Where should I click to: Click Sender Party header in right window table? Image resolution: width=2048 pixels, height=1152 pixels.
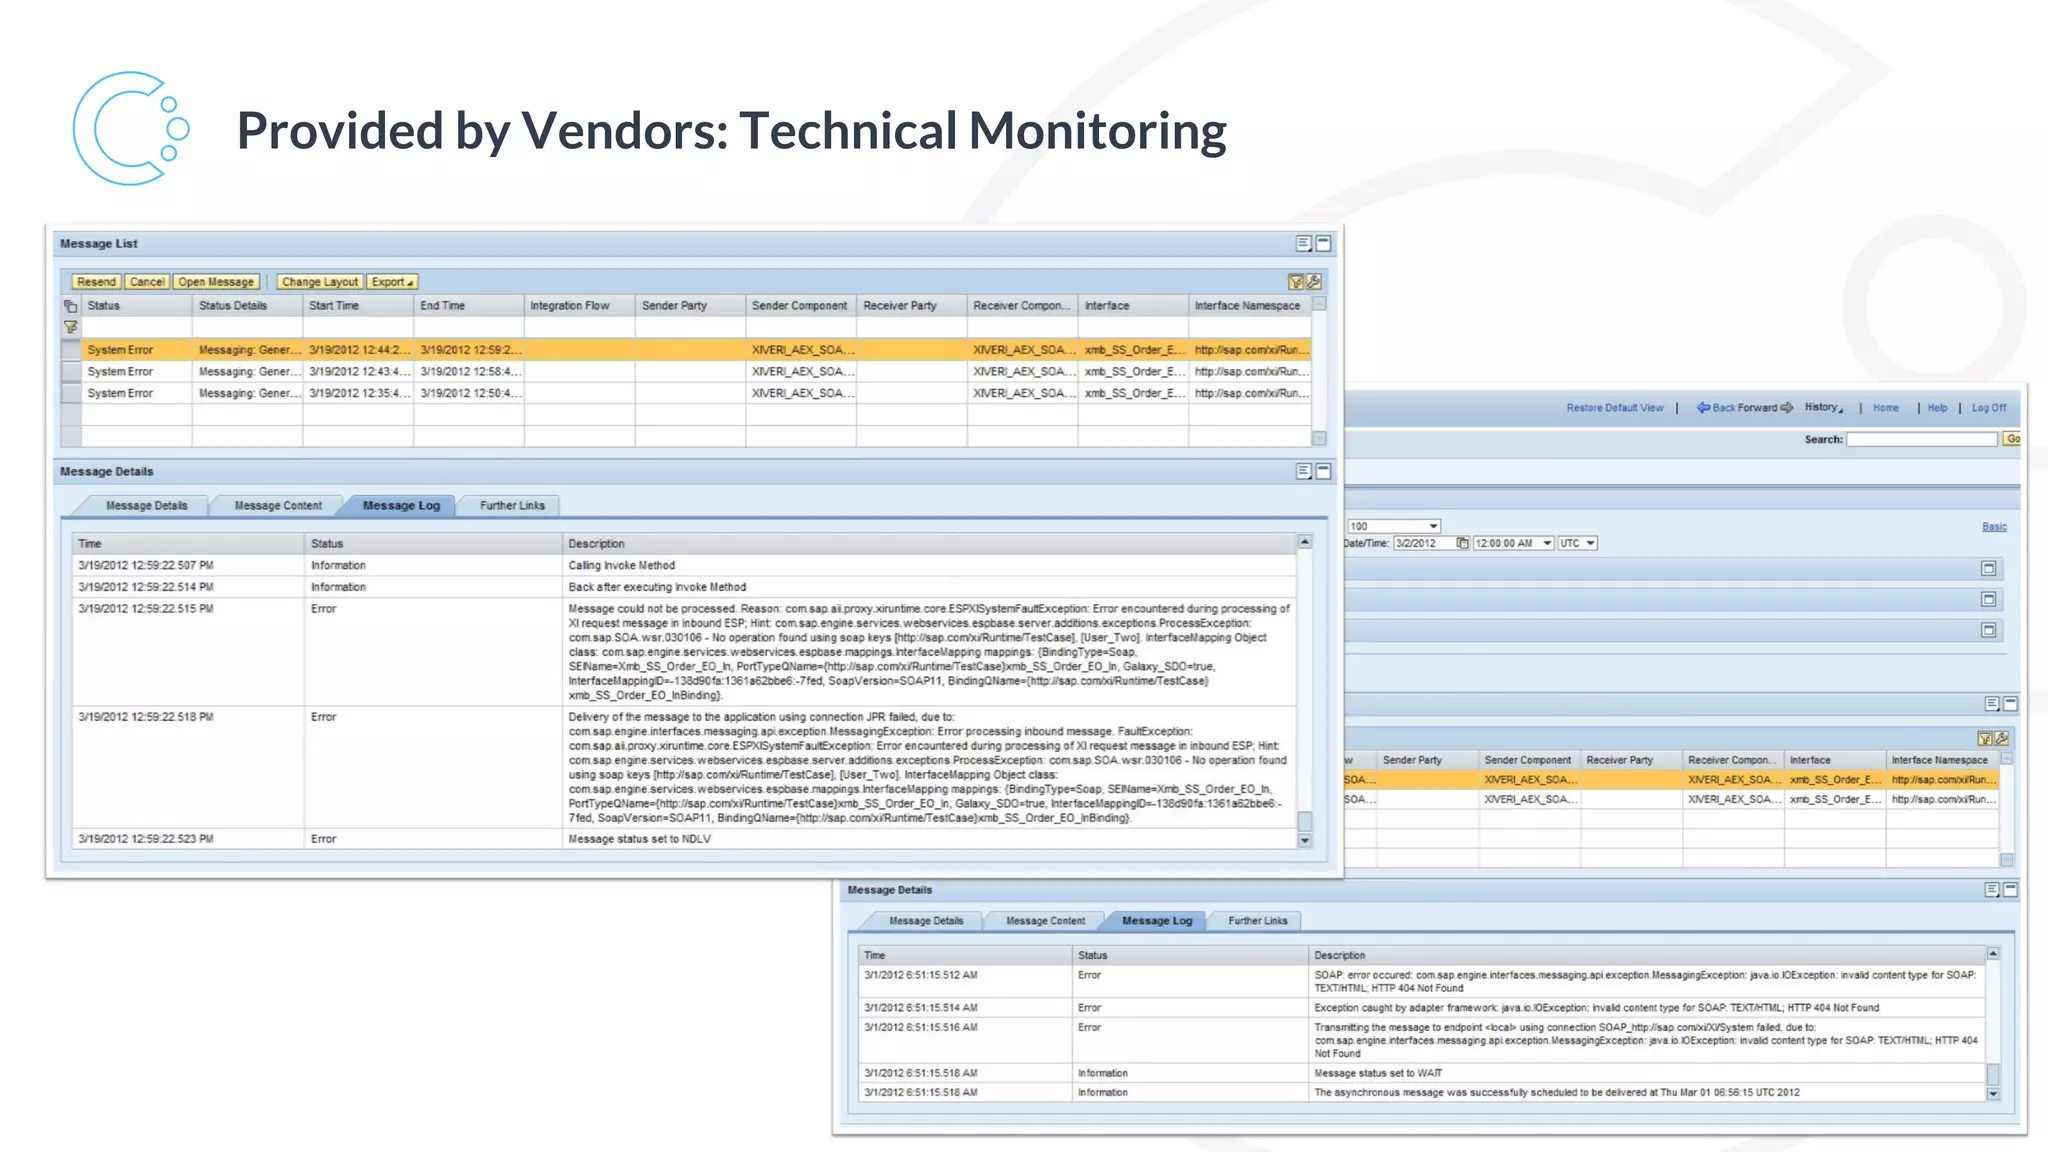[x=1428, y=760]
